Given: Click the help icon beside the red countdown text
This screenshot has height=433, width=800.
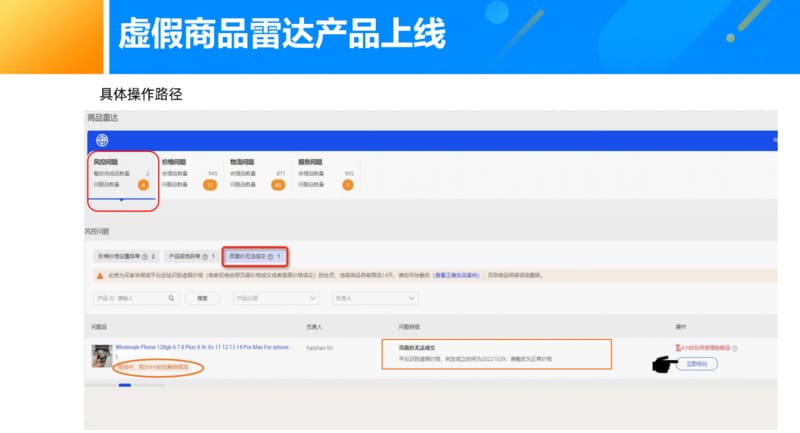Looking at the screenshot, I should pos(734,348).
